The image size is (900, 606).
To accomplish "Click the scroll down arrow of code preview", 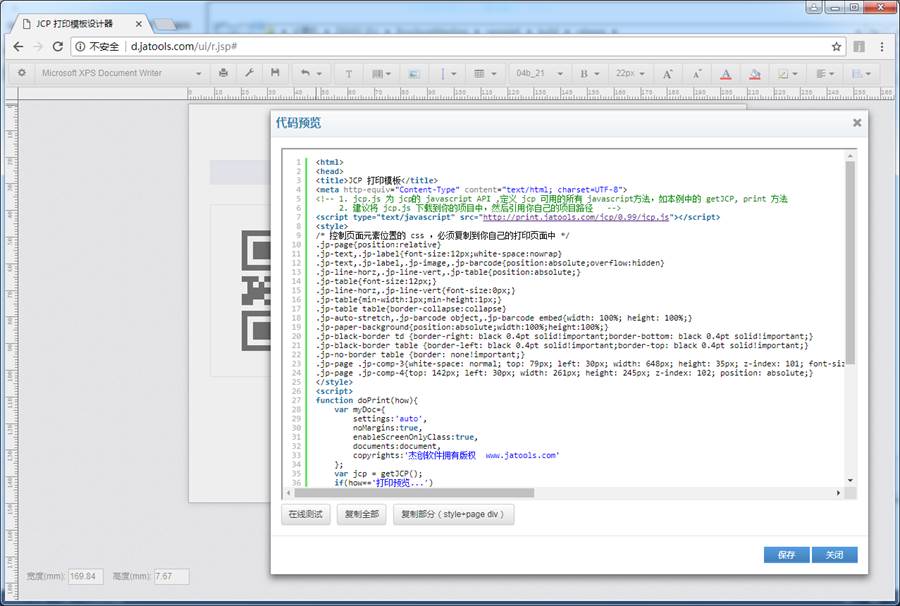I will tap(850, 480).
